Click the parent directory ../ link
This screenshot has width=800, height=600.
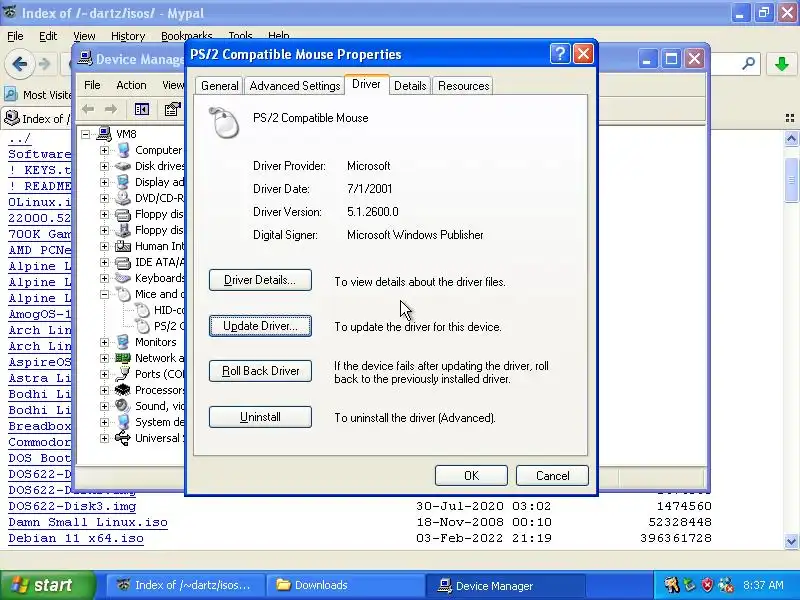tap(20, 138)
